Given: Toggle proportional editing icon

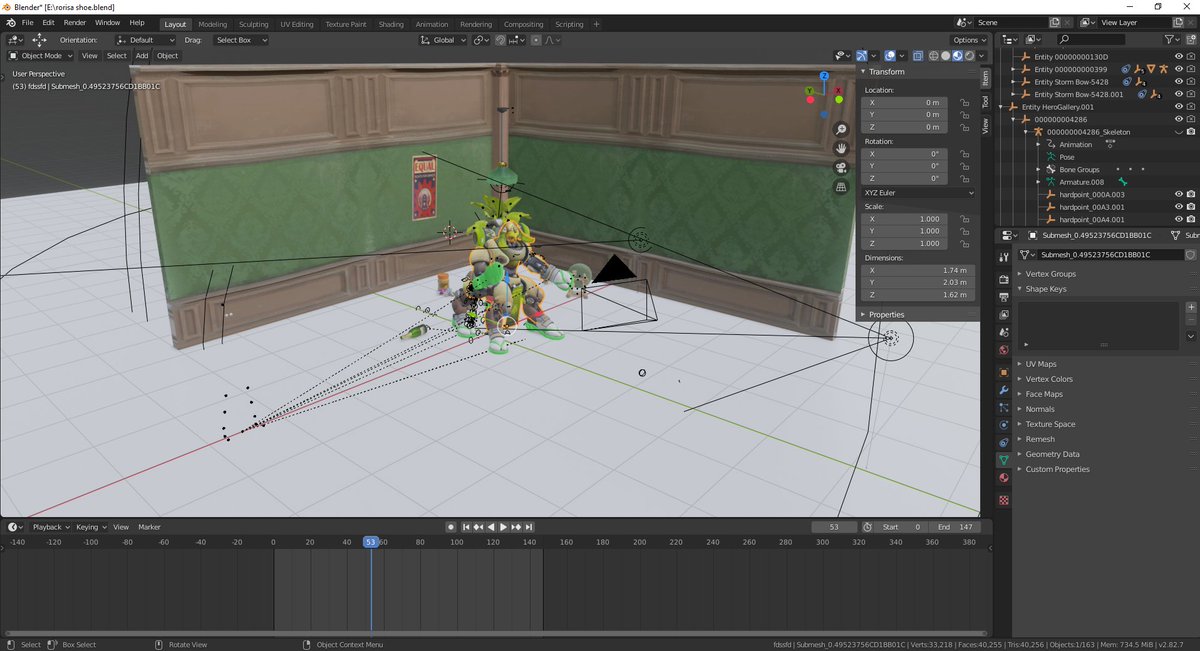Looking at the screenshot, I should pos(536,40).
